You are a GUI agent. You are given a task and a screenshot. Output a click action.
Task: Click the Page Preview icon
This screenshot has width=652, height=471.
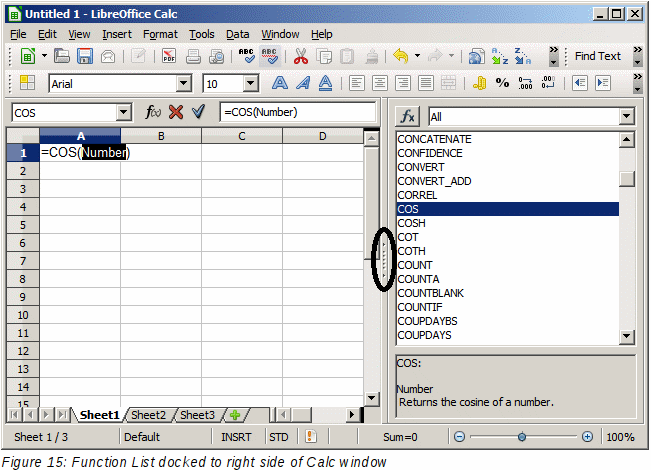[x=217, y=56]
